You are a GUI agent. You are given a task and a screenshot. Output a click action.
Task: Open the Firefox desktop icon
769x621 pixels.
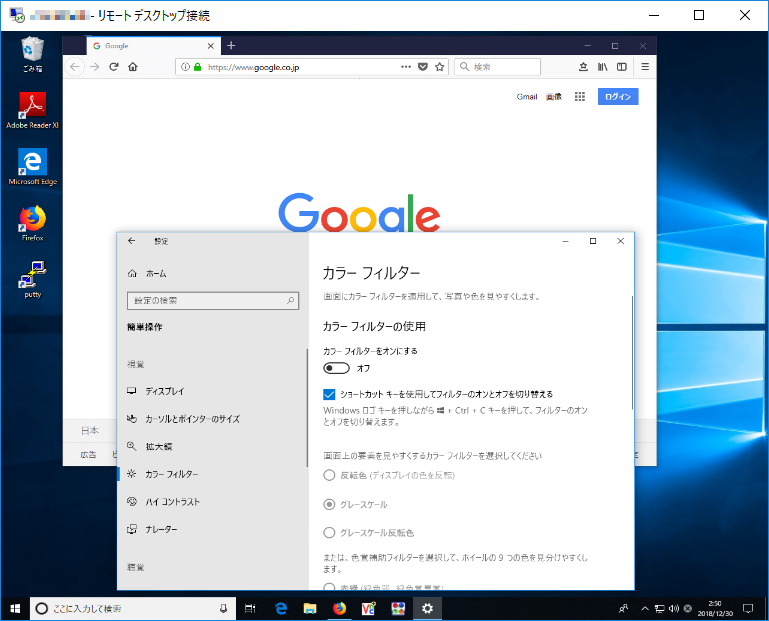(32, 223)
